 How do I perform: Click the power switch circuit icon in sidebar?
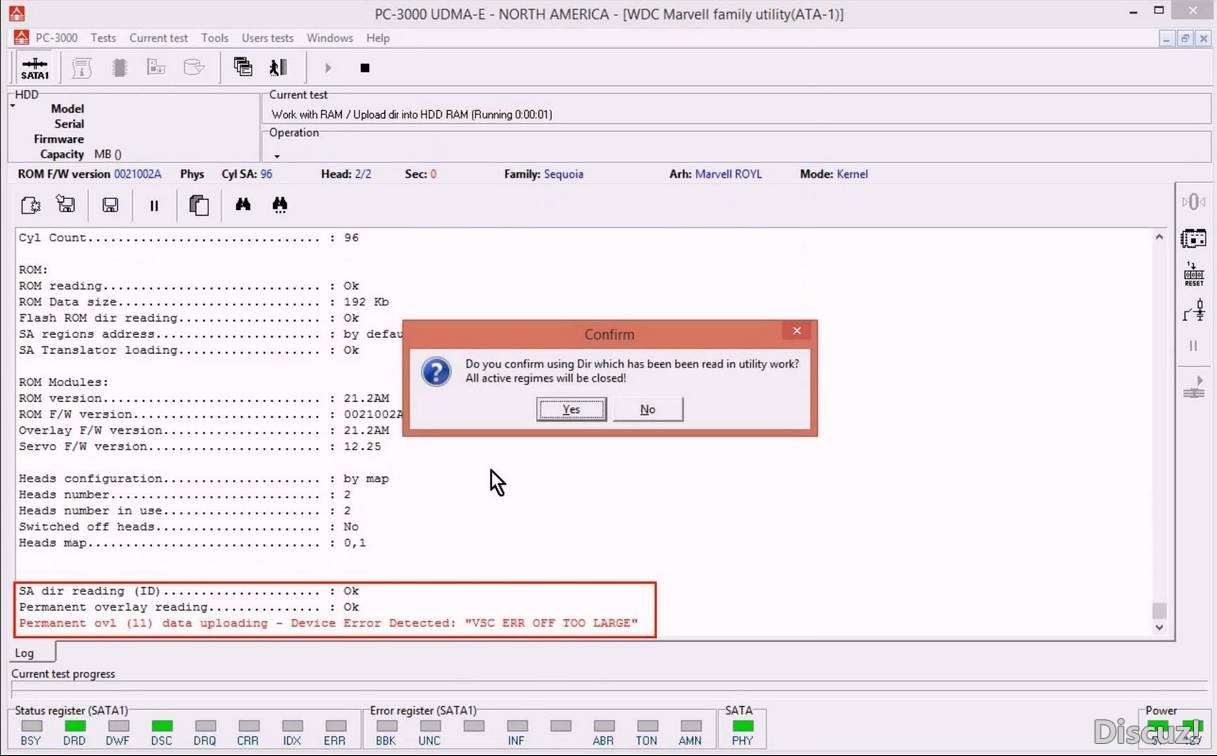(x=1194, y=311)
